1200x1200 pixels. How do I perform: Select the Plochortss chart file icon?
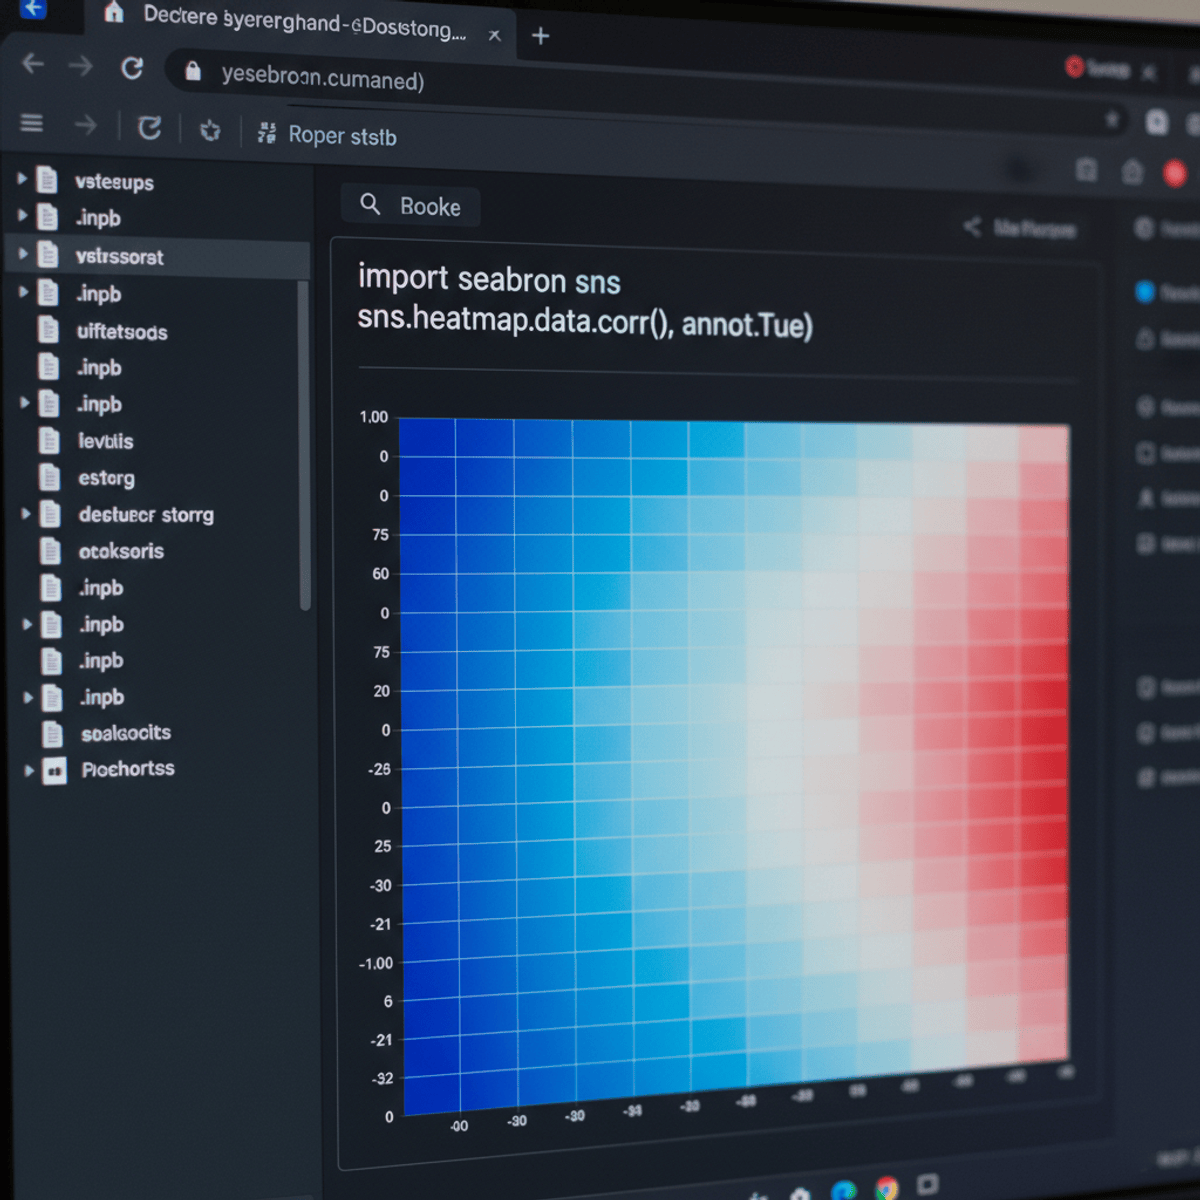(x=54, y=770)
